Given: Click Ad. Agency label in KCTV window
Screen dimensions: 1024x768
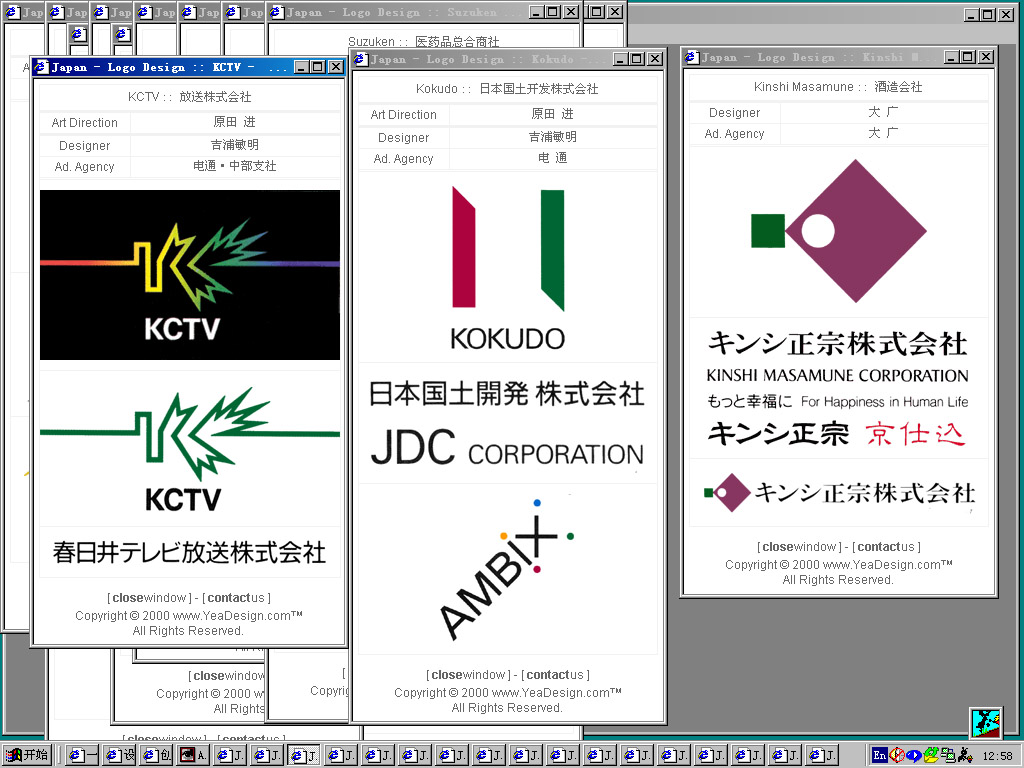Looking at the screenshot, I should coord(85,167).
